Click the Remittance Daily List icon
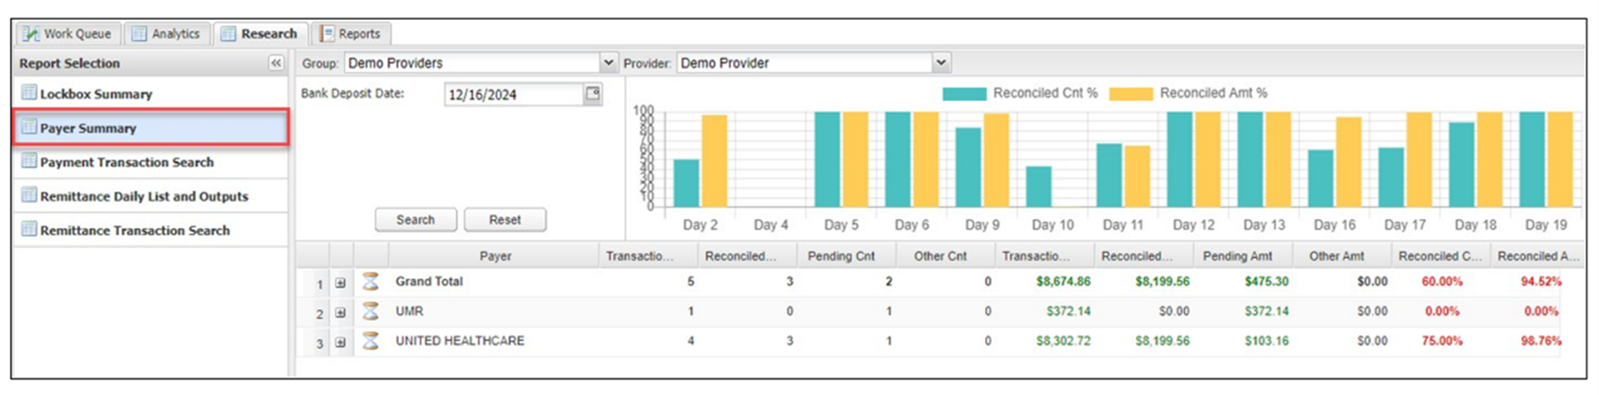The width and height of the screenshot is (1599, 395). click(x=29, y=195)
